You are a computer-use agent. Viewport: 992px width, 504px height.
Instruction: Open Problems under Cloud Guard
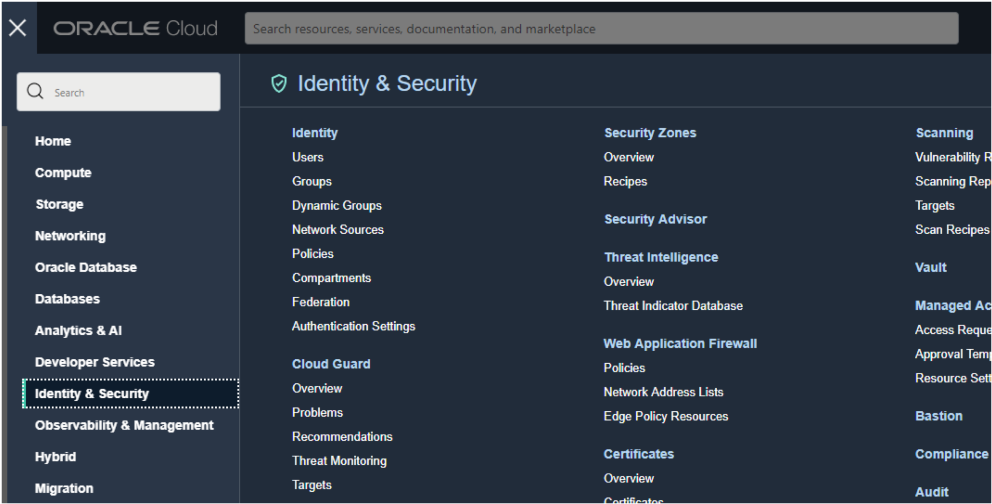pyautogui.click(x=317, y=412)
